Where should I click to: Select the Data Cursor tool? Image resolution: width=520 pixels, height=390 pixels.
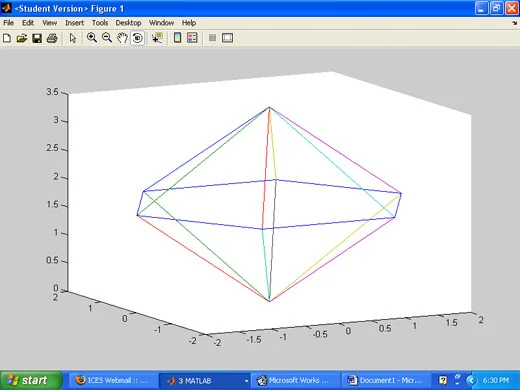coord(157,38)
